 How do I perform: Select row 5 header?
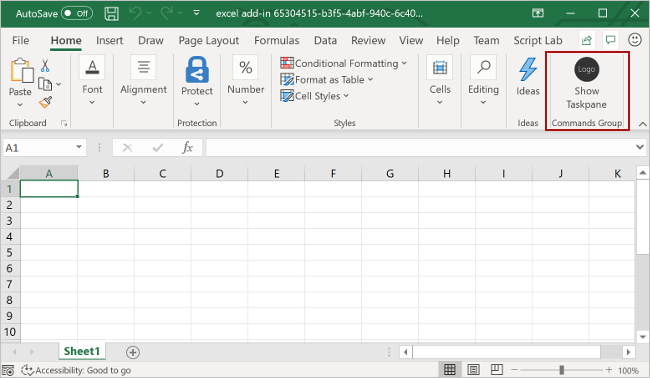(x=10, y=252)
